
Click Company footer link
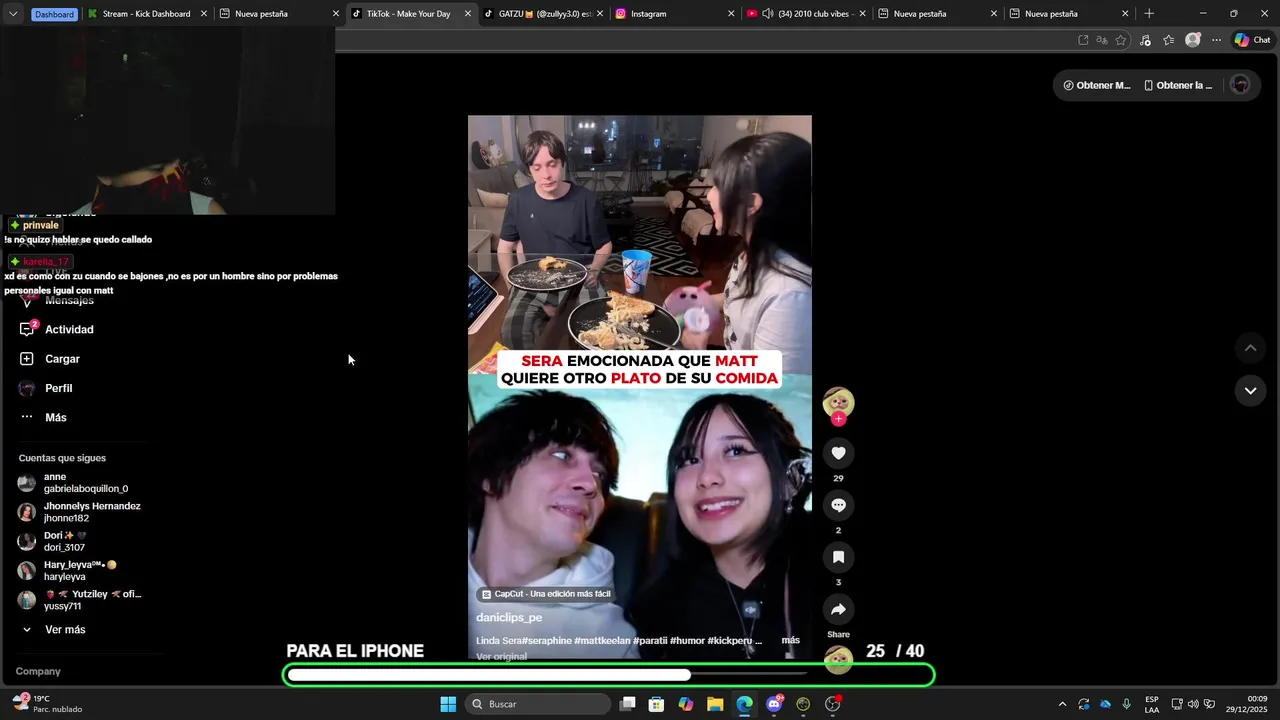pos(38,671)
